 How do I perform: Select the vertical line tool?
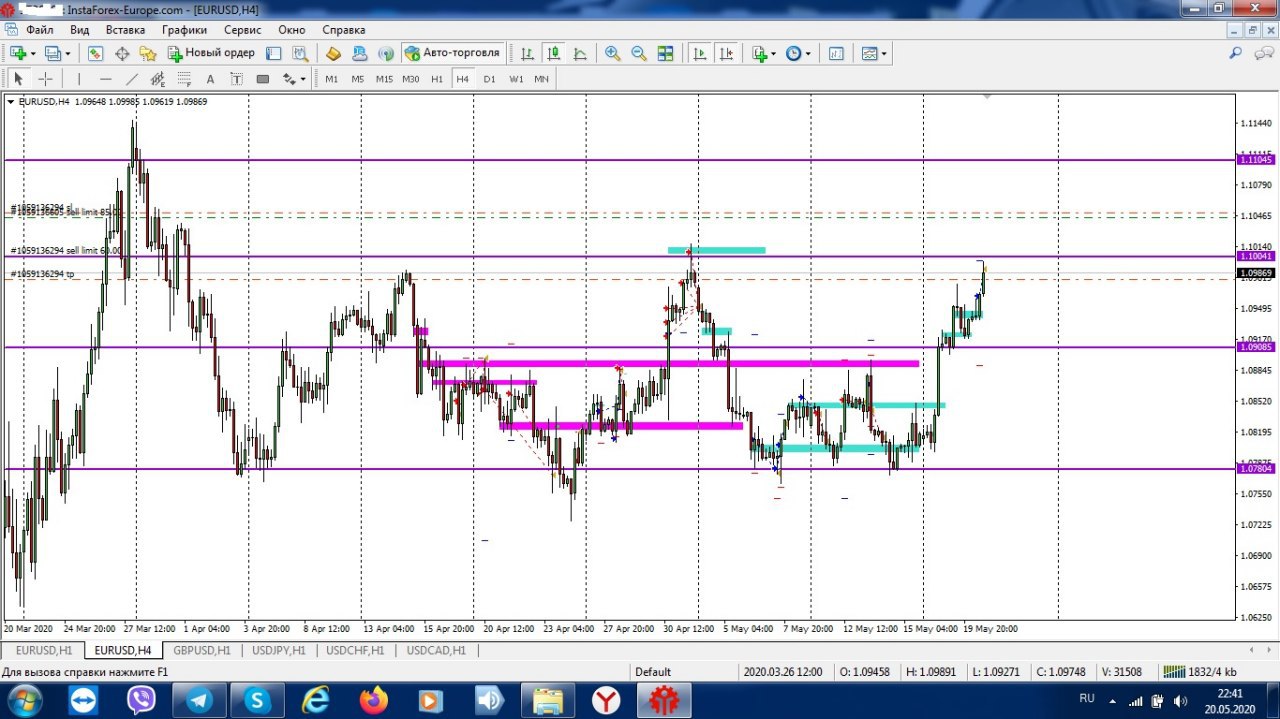(x=79, y=79)
